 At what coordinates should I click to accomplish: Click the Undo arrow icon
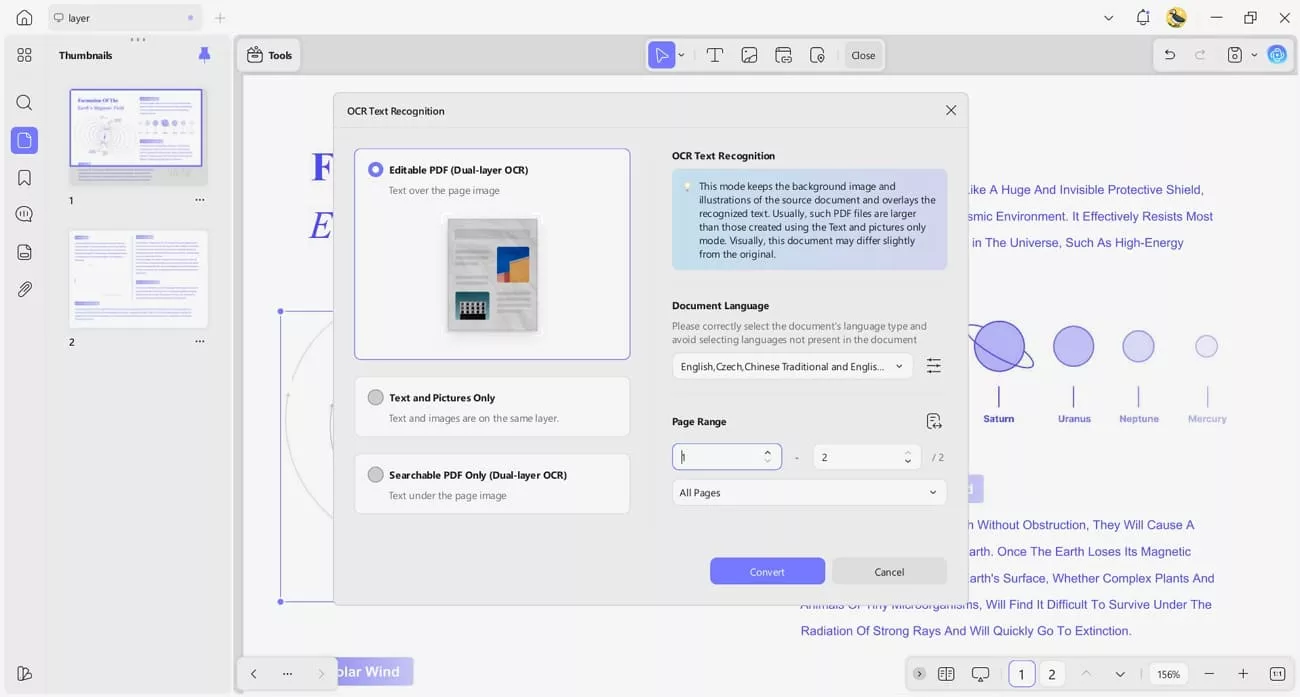(1169, 55)
